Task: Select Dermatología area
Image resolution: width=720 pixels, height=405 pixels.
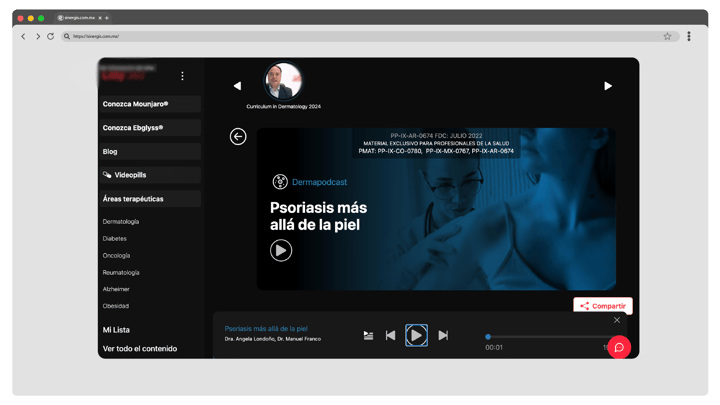Action: [x=121, y=222]
